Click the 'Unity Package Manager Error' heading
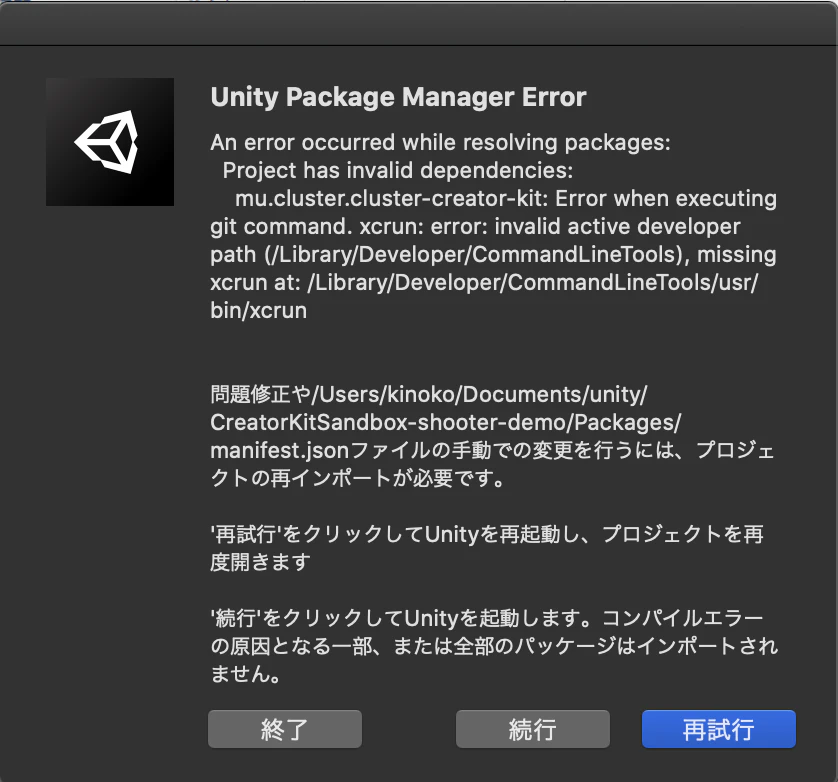The image size is (838, 782). [x=398, y=97]
